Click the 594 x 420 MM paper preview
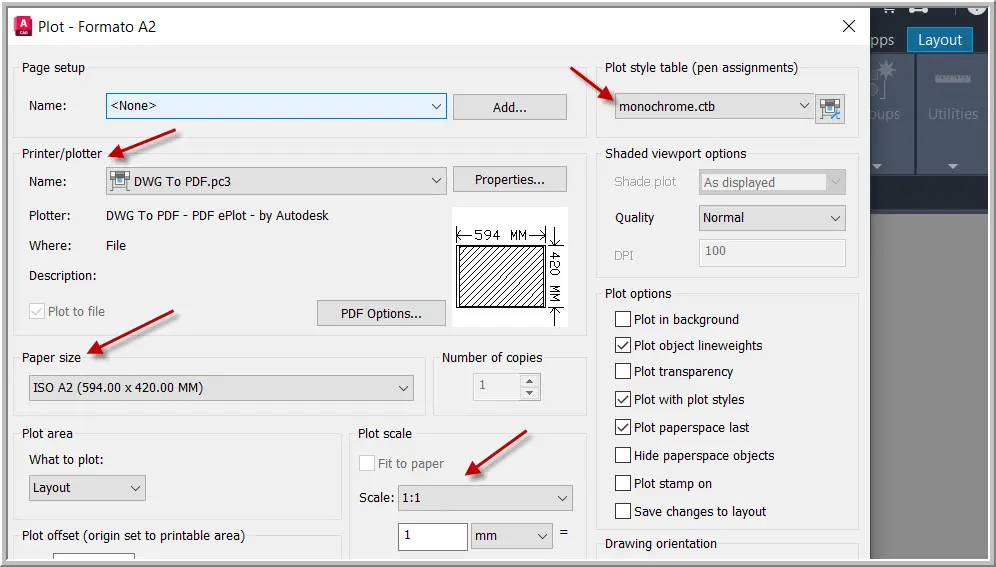The height and width of the screenshot is (567, 996). click(x=509, y=267)
